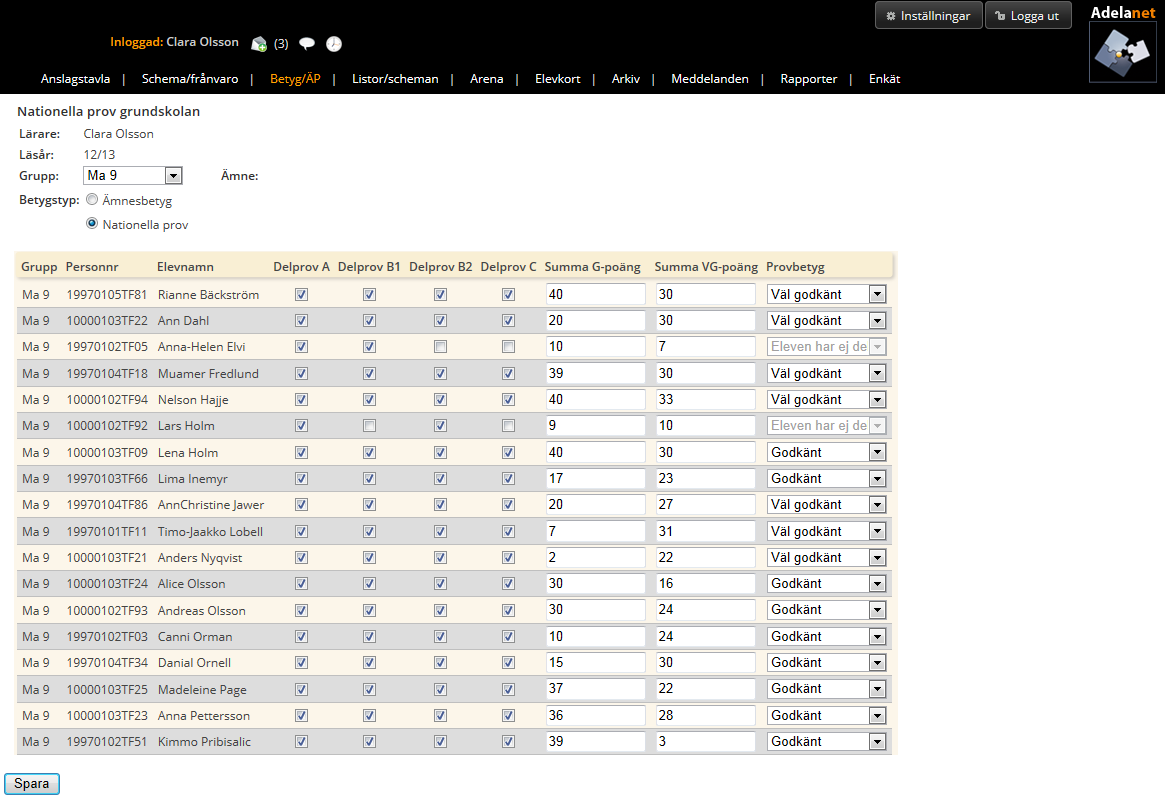Toggle Delprov C for Nelson Hajje
Image resolution: width=1165 pixels, height=807 pixels.
[508, 399]
